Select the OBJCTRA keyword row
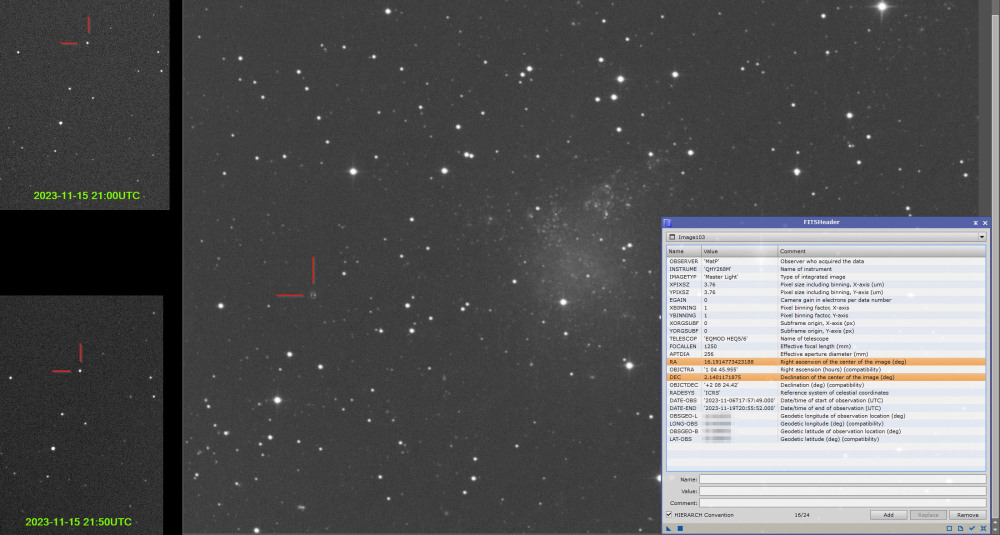1000x535 pixels. coord(826,369)
